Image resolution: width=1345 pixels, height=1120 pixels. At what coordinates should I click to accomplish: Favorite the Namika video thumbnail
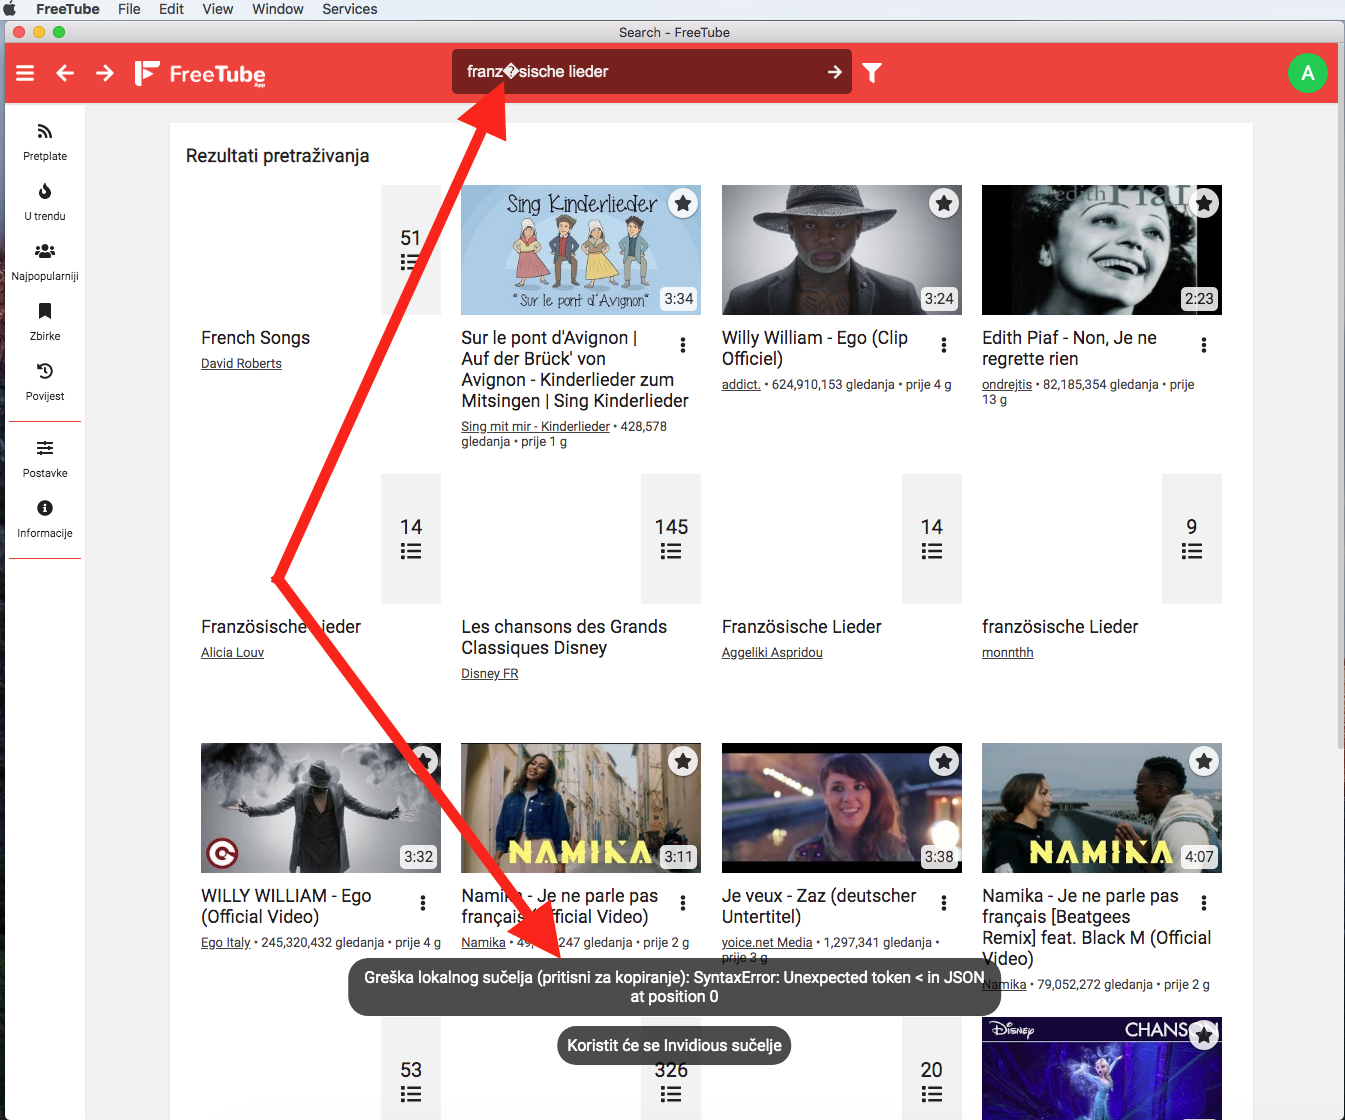click(683, 761)
